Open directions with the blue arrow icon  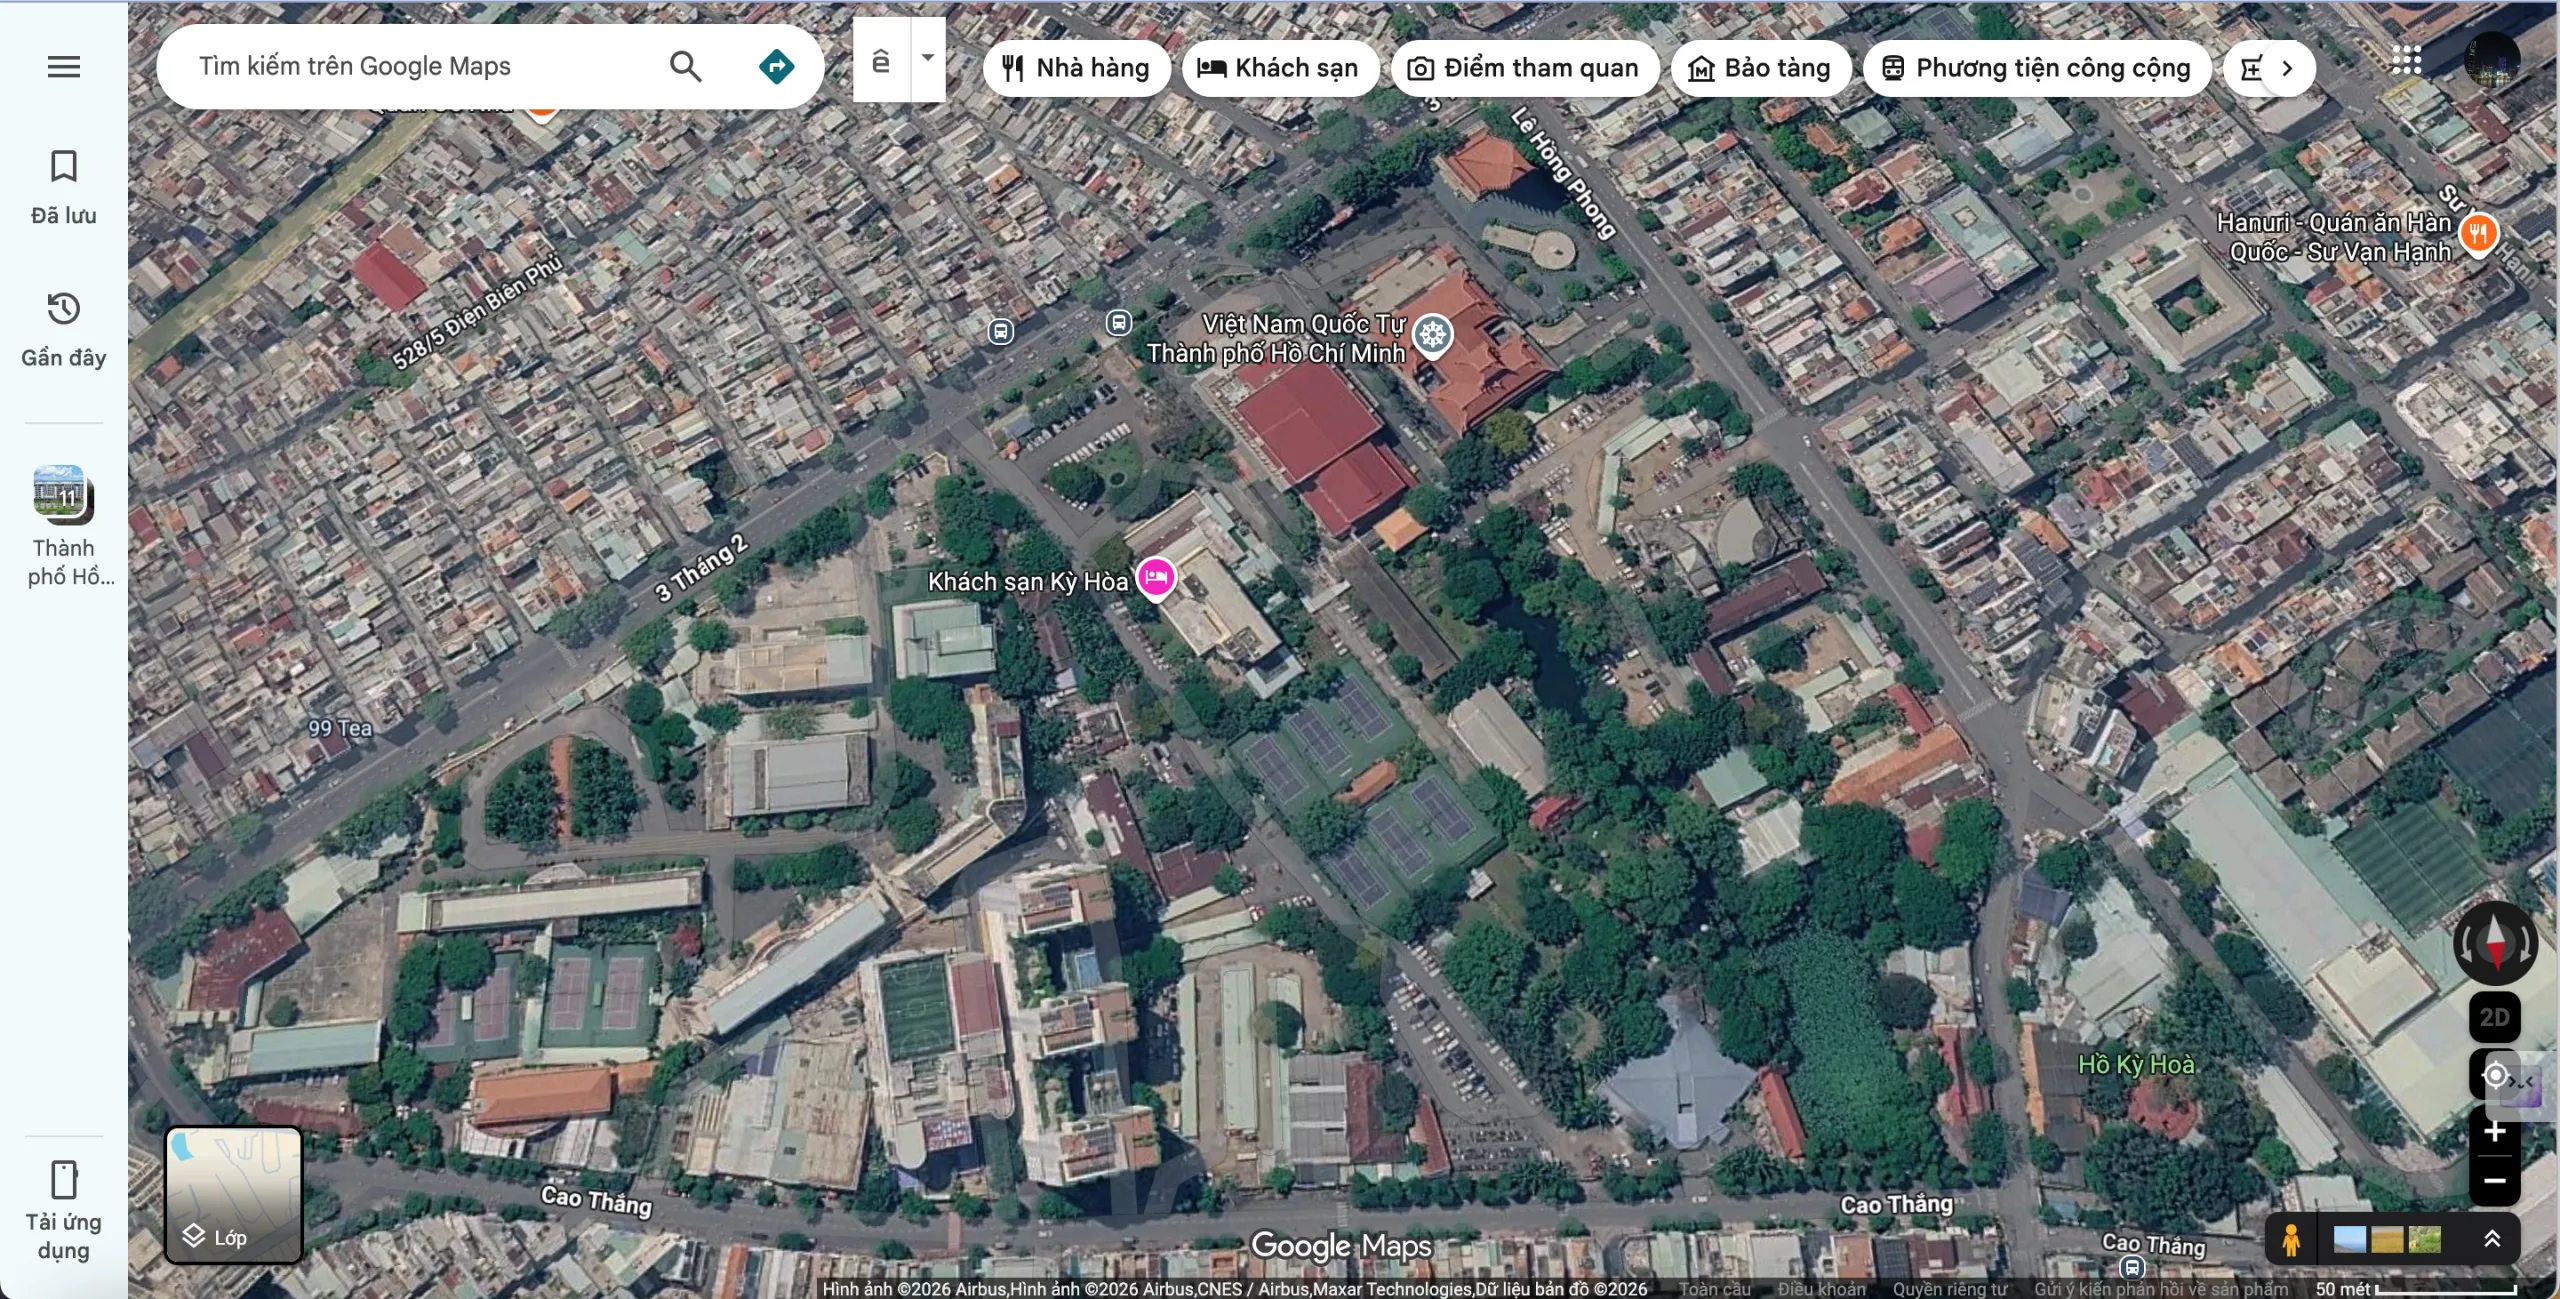(776, 66)
